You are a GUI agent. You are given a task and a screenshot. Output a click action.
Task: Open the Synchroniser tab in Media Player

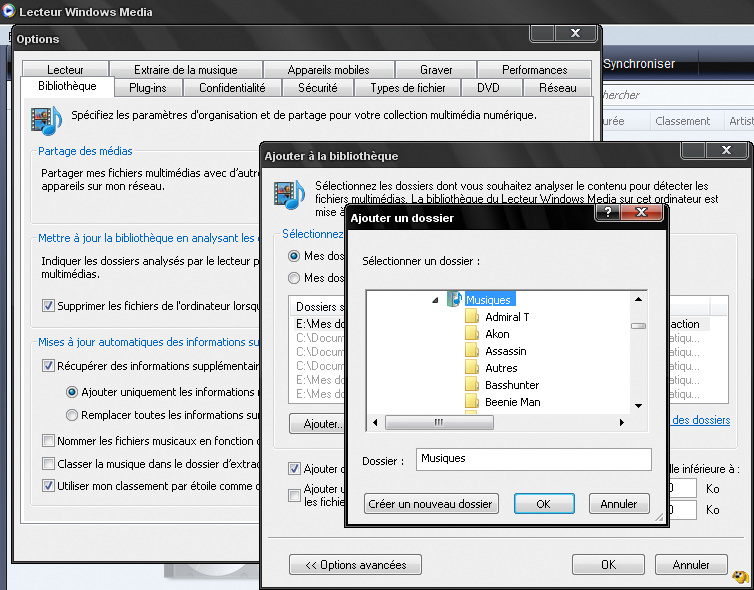click(639, 64)
